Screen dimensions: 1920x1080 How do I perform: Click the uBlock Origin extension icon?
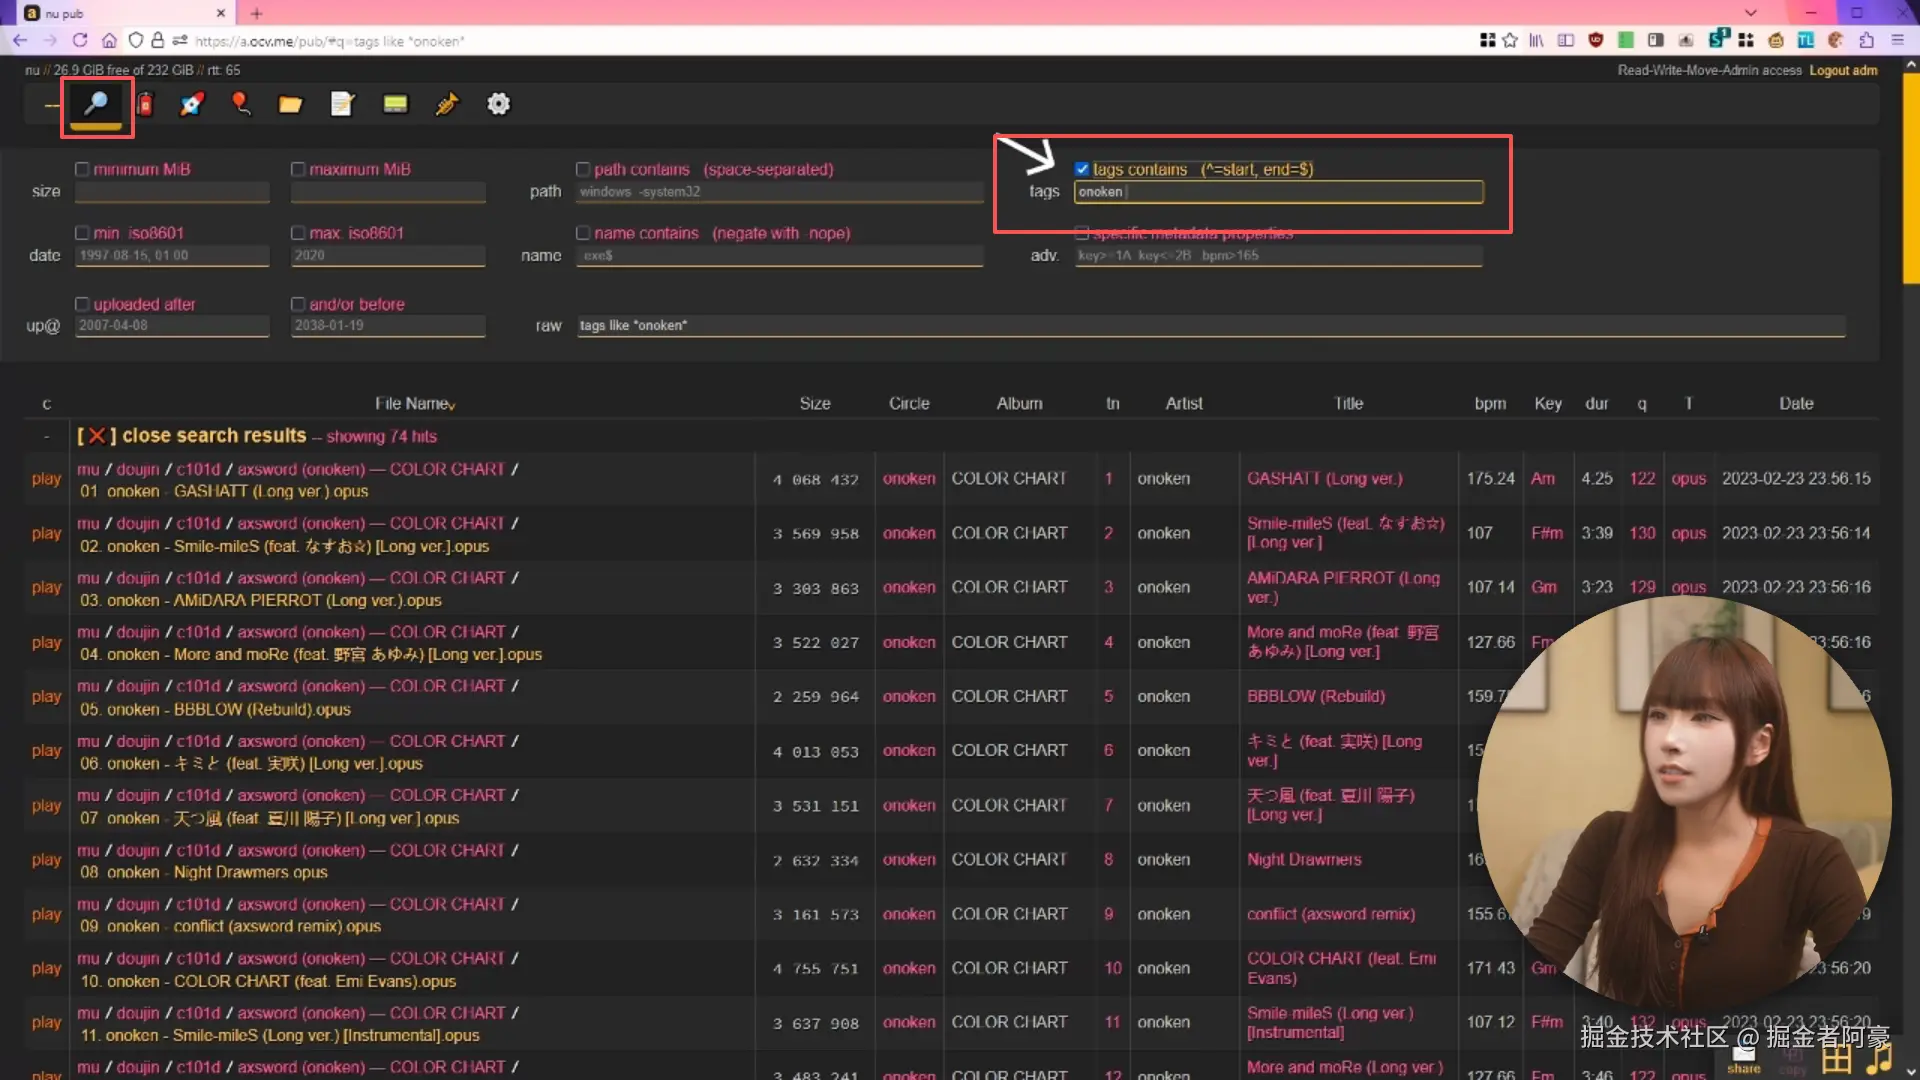point(1596,40)
